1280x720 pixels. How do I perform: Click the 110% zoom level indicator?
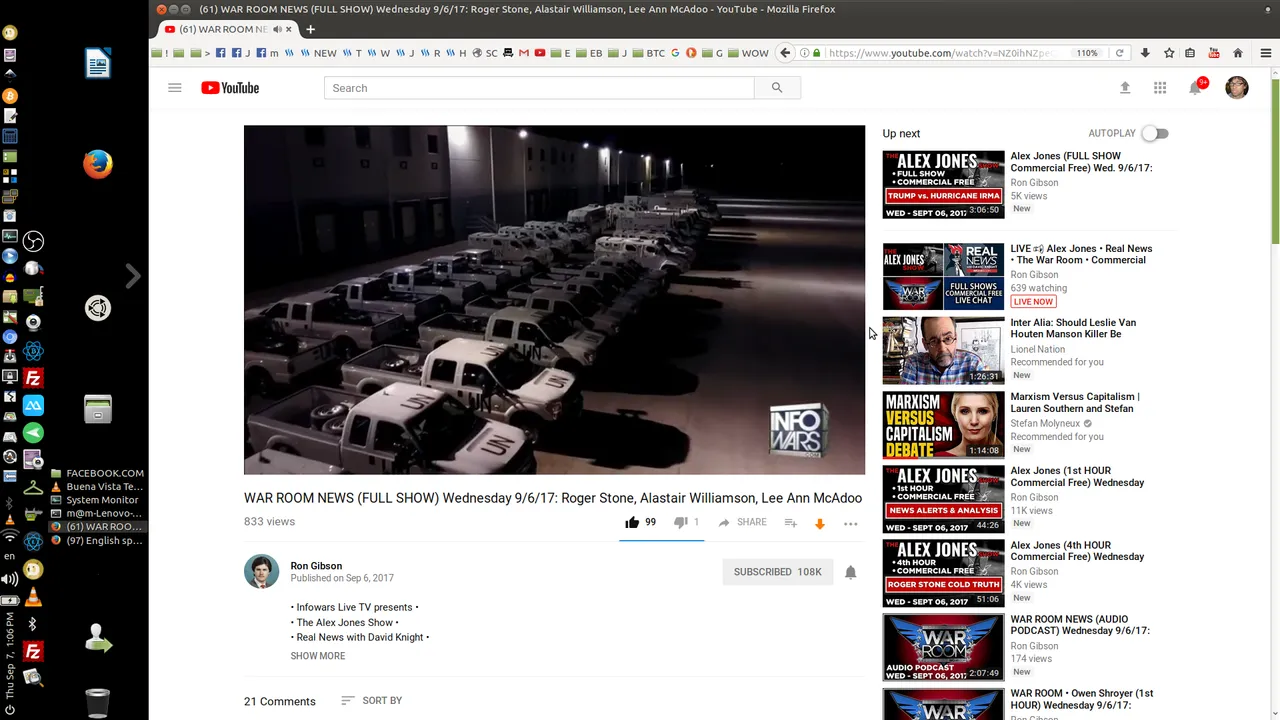pos(1087,53)
